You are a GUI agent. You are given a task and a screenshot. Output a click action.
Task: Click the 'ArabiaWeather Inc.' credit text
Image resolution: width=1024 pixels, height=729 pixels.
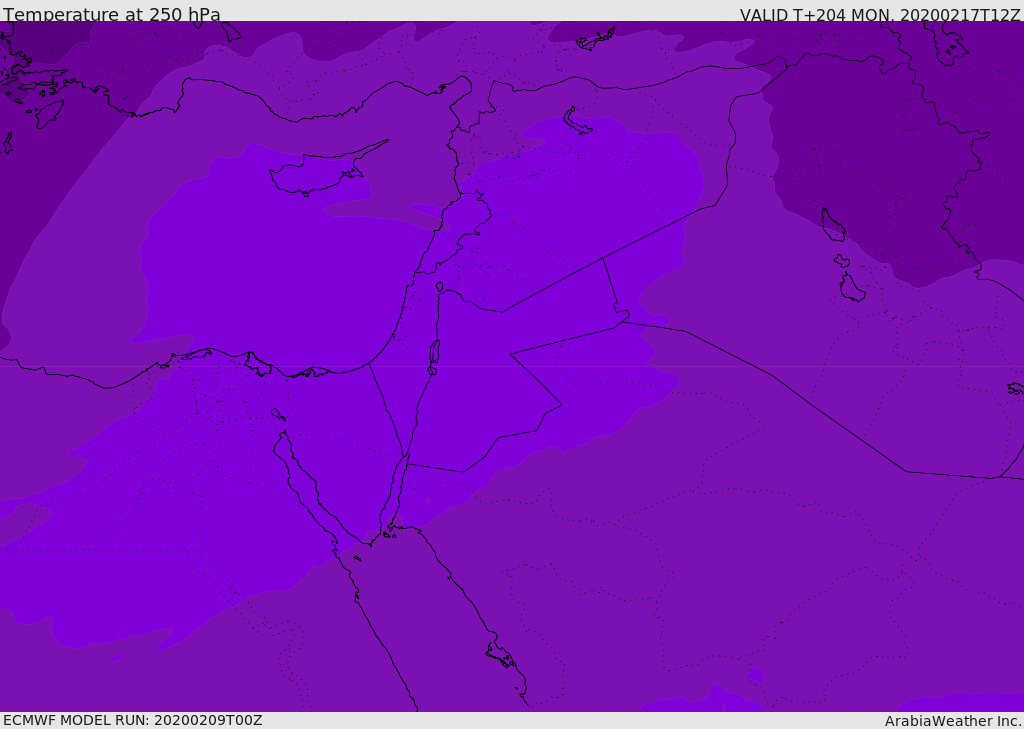953,721
